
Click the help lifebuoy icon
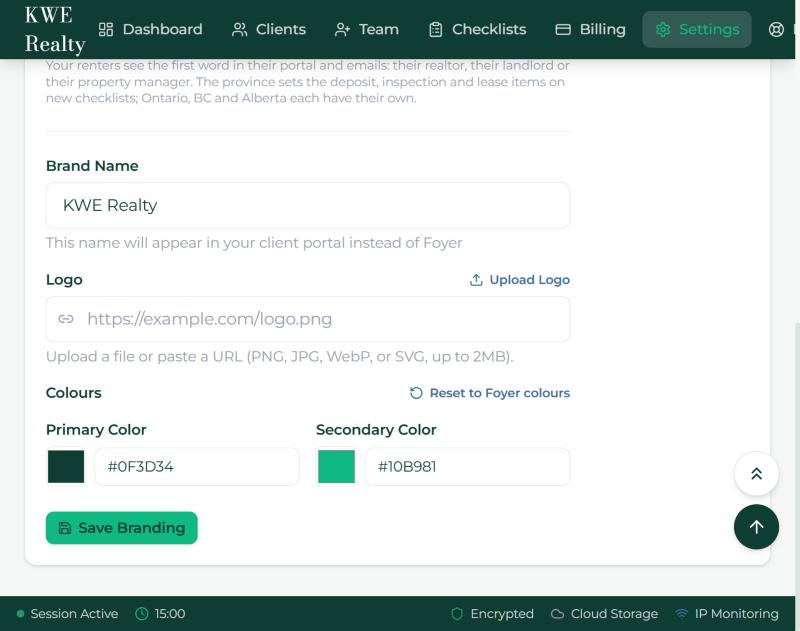tap(776, 30)
